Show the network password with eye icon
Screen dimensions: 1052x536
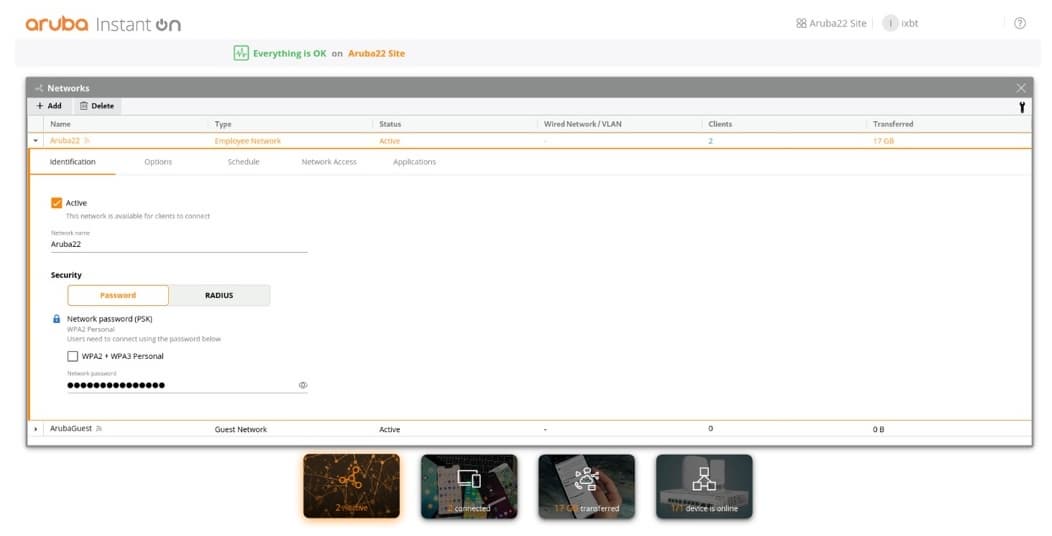[x=303, y=385]
